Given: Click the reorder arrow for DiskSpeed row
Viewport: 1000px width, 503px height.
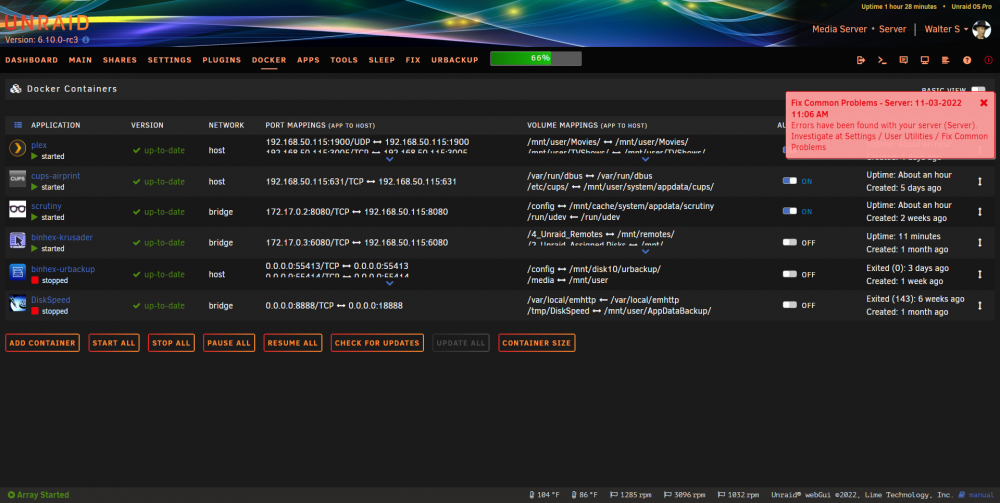Looking at the screenshot, I should point(980,305).
